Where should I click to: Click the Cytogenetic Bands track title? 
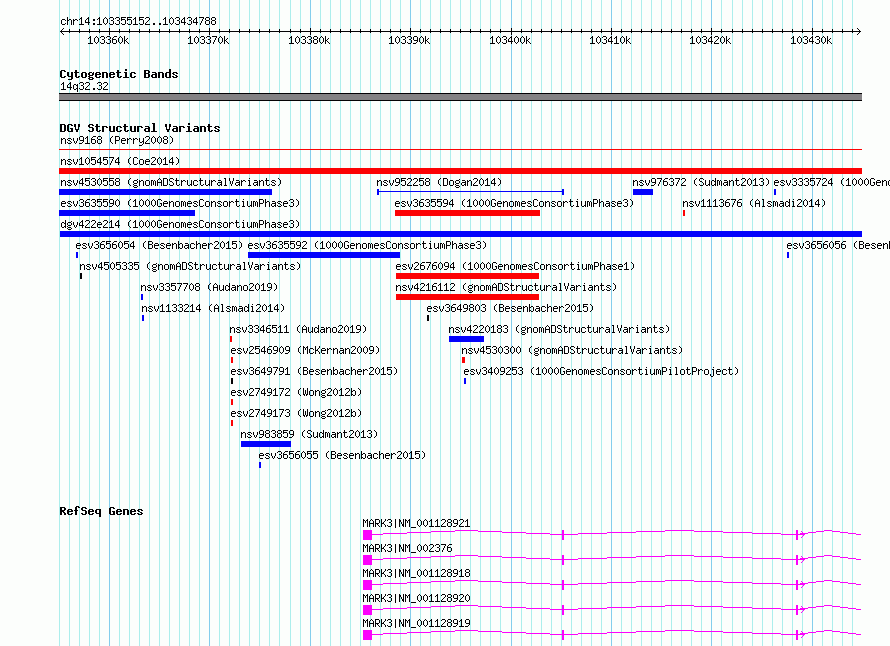click(x=119, y=74)
